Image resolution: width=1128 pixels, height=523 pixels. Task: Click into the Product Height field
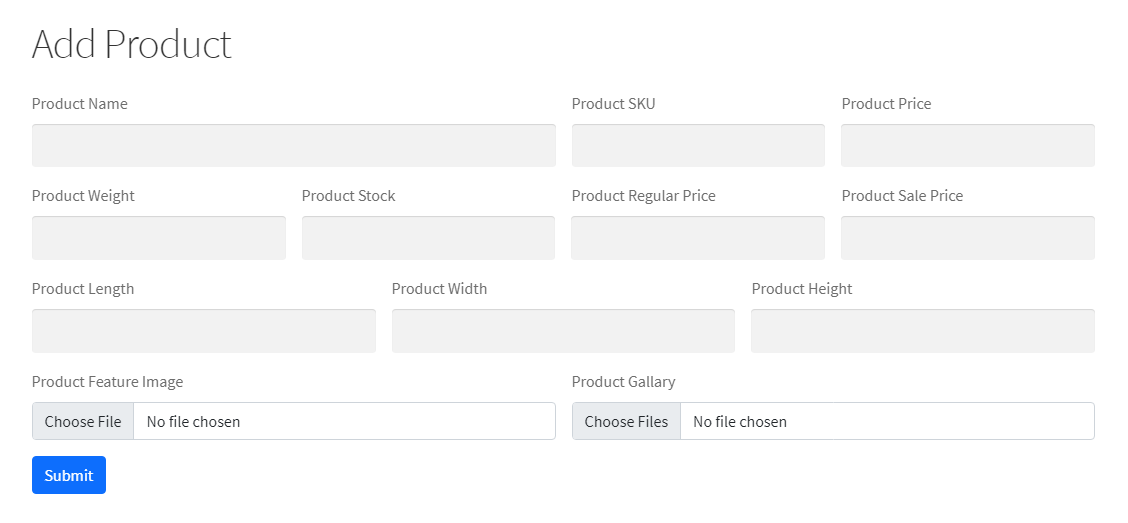[922, 331]
